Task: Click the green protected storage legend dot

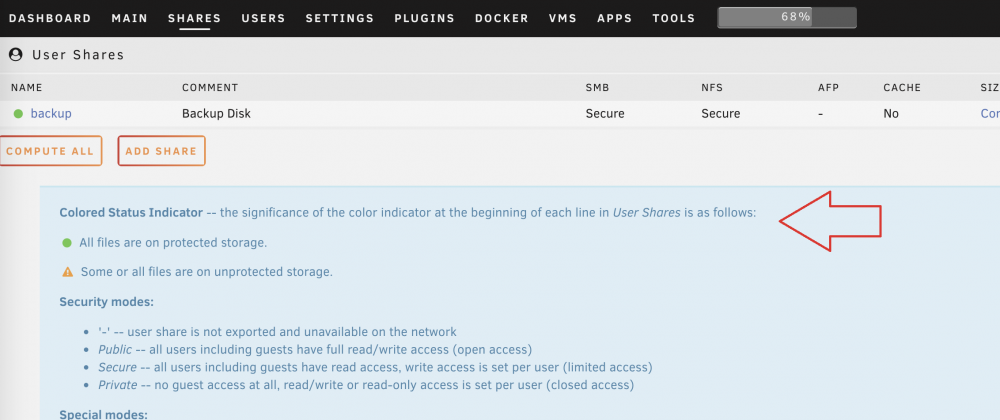Action: [66, 243]
